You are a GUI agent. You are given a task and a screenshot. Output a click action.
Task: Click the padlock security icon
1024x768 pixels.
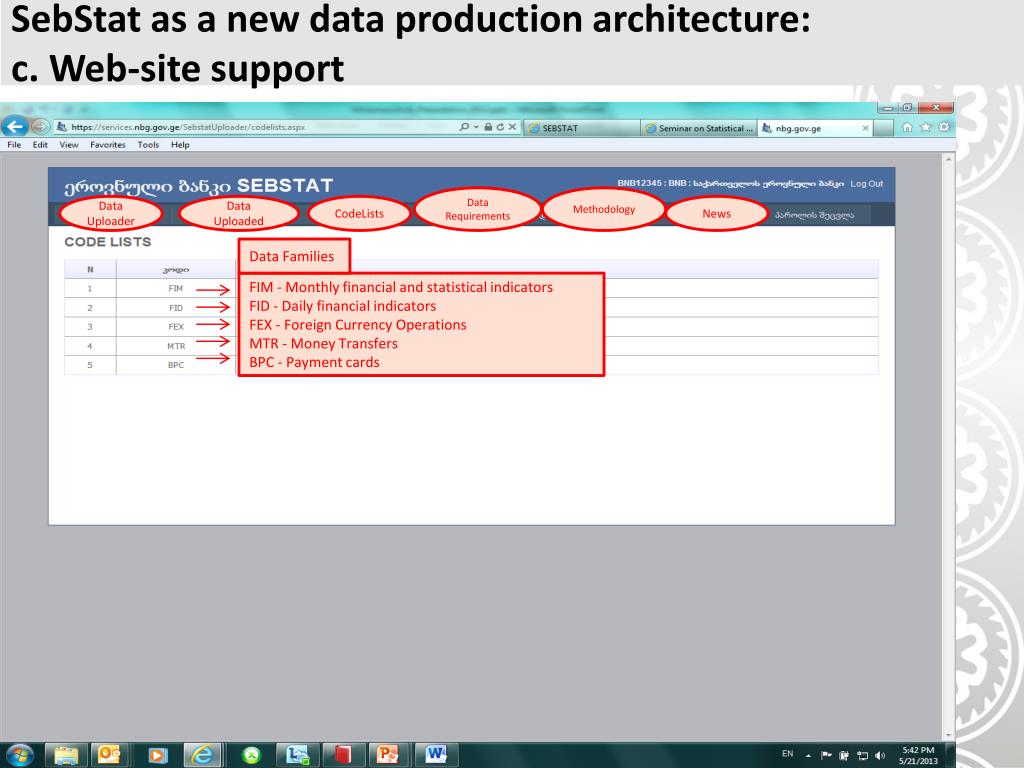[488, 127]
